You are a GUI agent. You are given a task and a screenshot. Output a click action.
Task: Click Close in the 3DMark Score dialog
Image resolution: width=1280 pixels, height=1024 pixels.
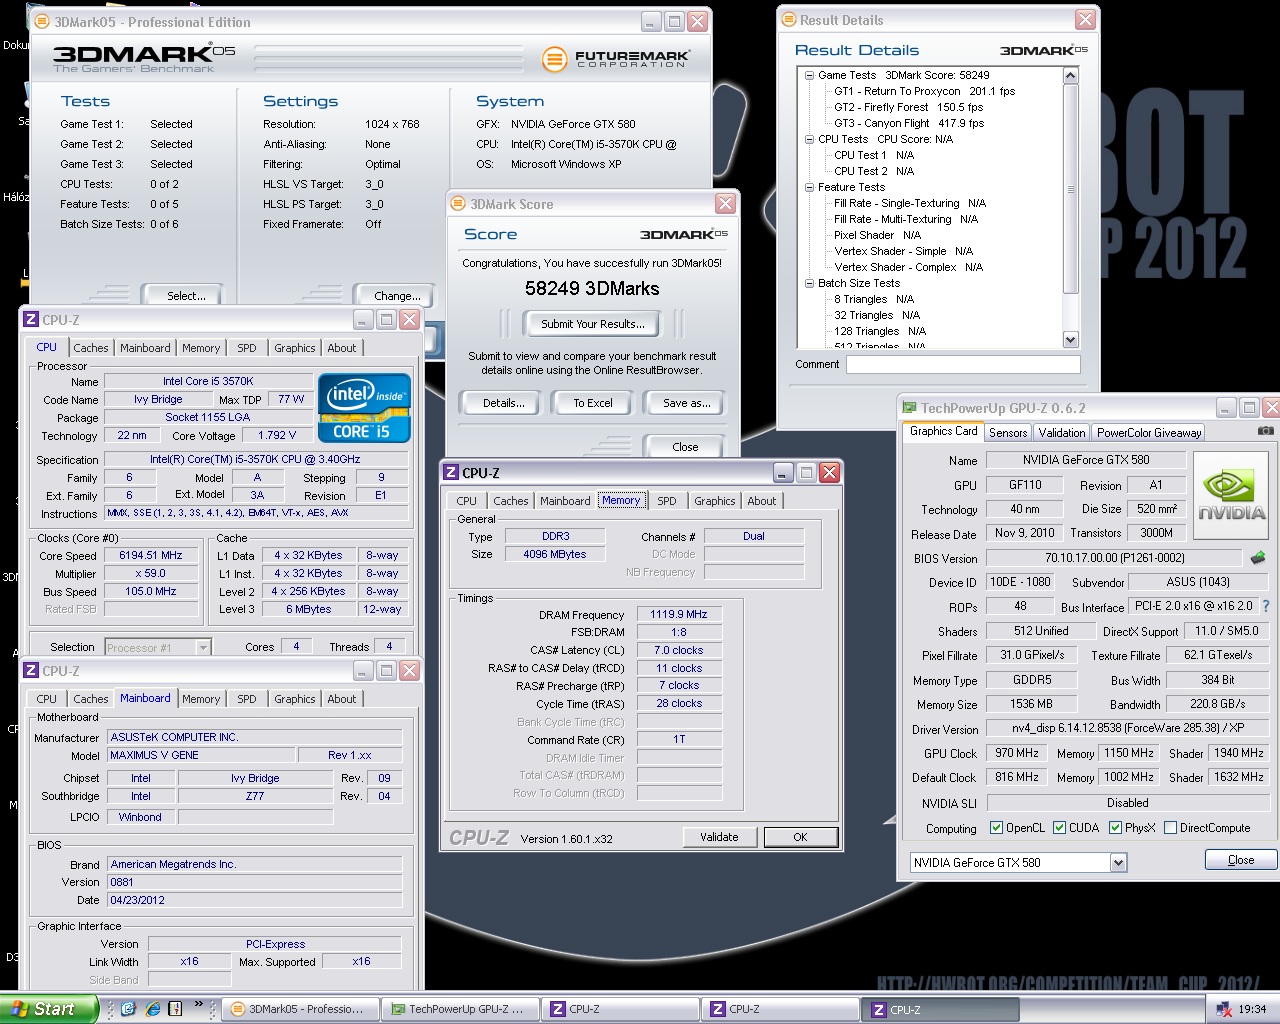pyautogui.click(x=685, y=447)
